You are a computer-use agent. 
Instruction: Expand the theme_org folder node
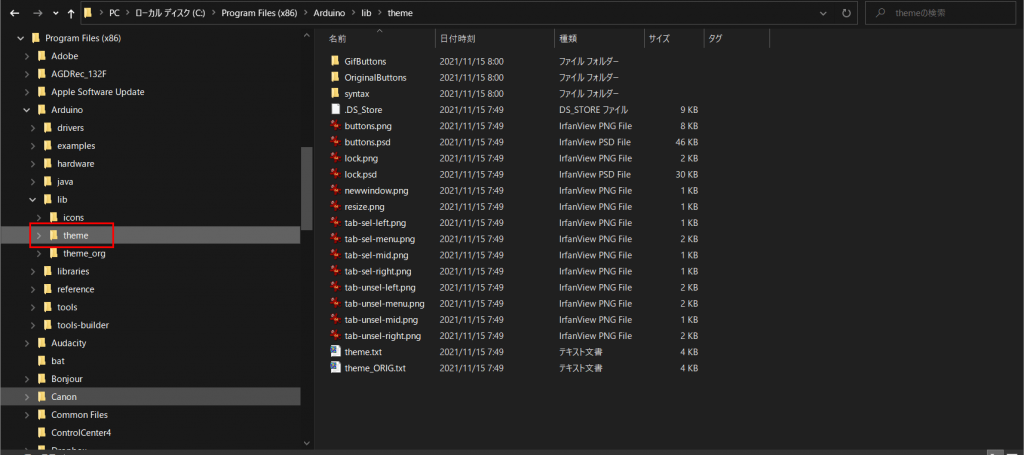pyautogui.click(x=40, y=254)
